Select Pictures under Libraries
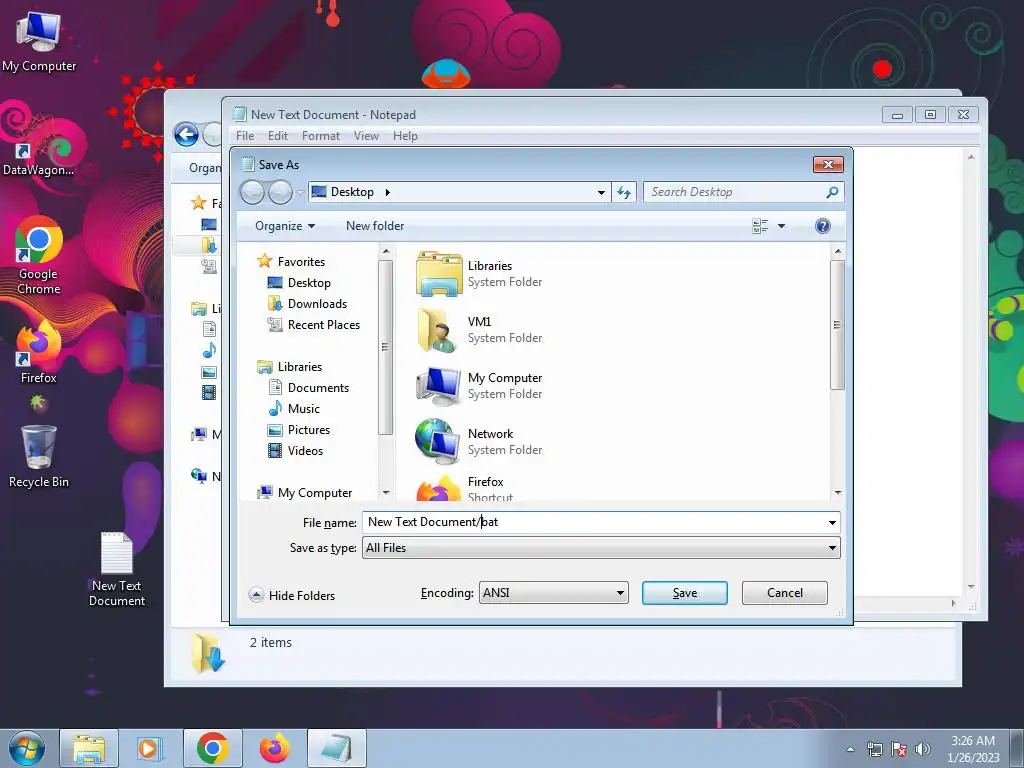Image resolution: width=1024 pixels, height=768 pixels. [x=299, y=430]
